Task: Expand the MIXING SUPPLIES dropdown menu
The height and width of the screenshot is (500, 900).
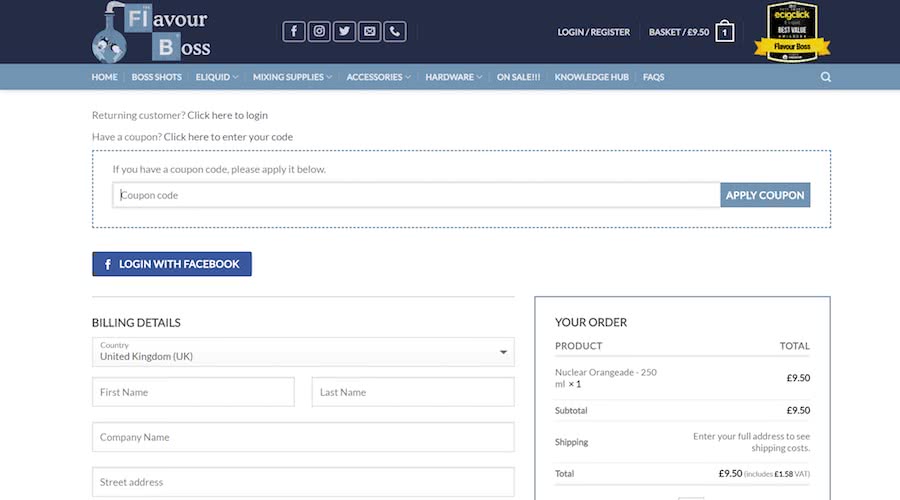Action: click(292, 77)
